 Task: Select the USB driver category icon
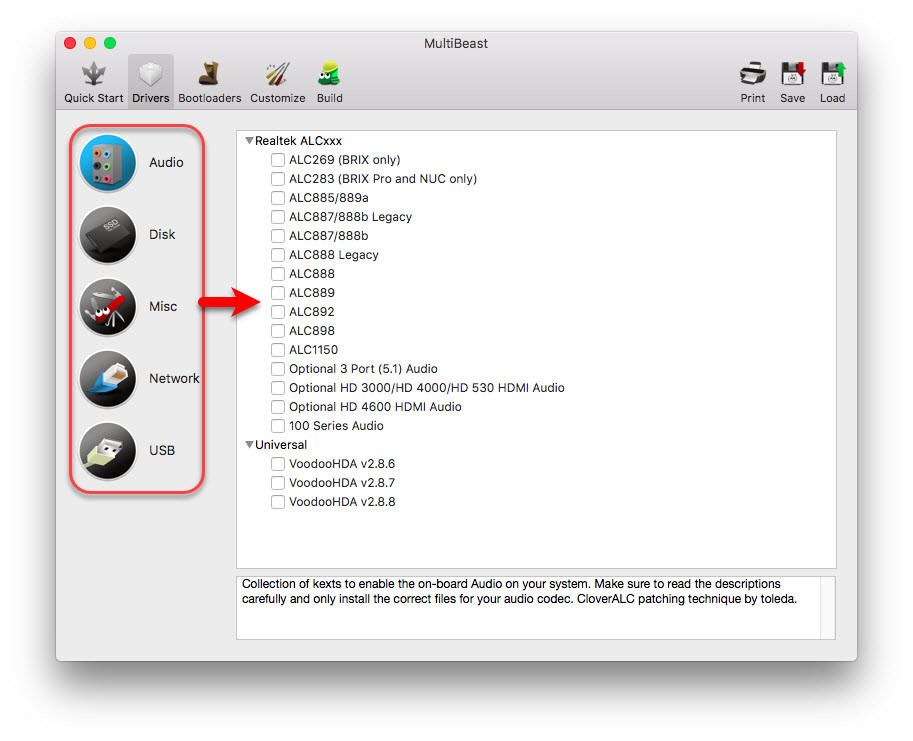(108, 451)
